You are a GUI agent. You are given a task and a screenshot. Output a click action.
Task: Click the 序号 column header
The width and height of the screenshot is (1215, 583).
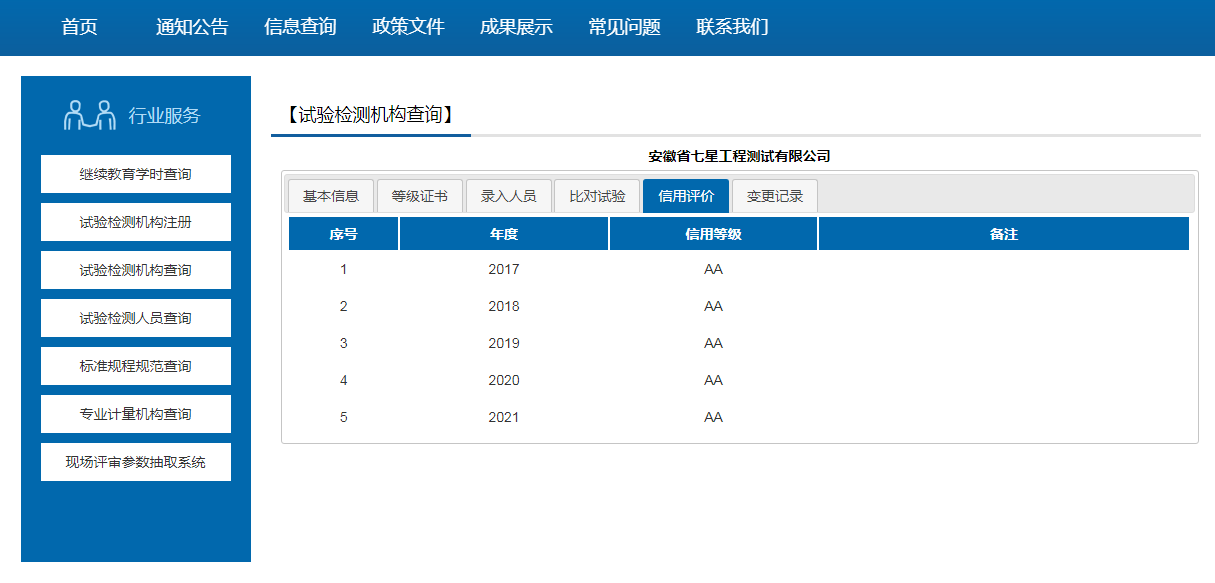tap(343, 234)
